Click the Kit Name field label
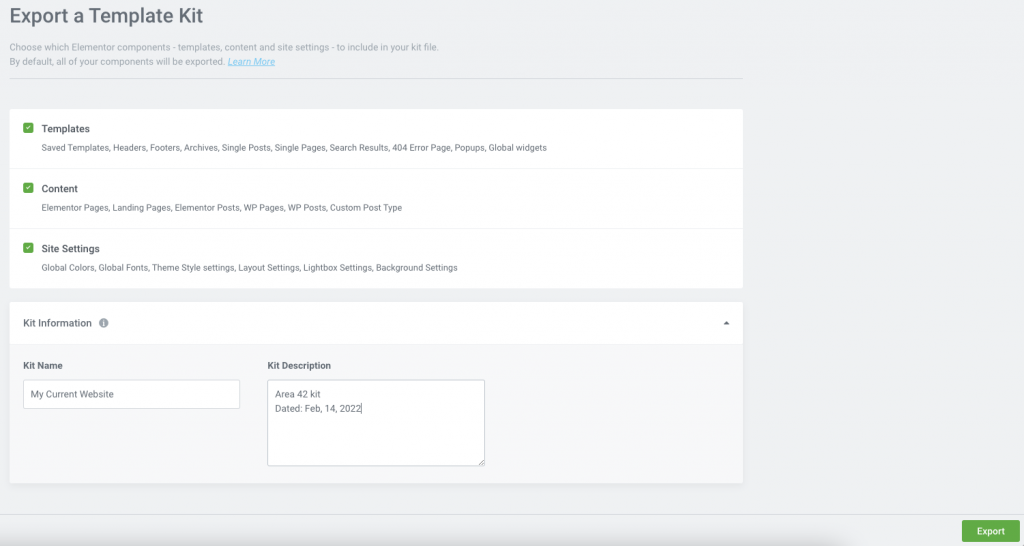The image size is (1024, 546). tap(43, 366)
